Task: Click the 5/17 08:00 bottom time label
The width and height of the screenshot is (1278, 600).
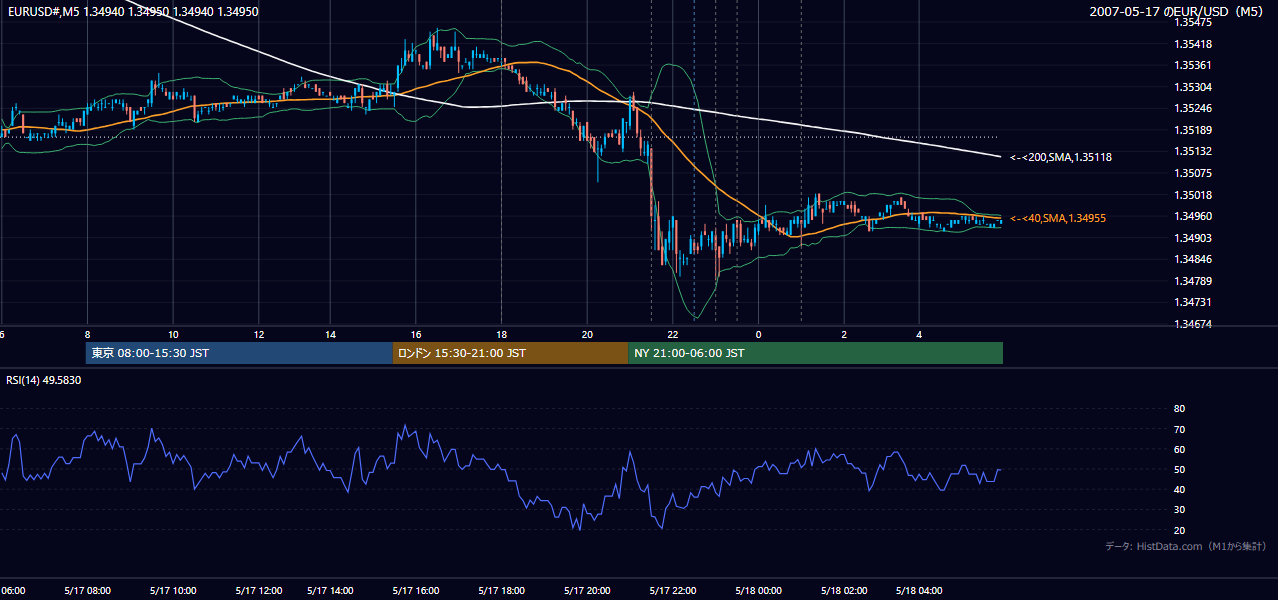Action: [87, 591]
